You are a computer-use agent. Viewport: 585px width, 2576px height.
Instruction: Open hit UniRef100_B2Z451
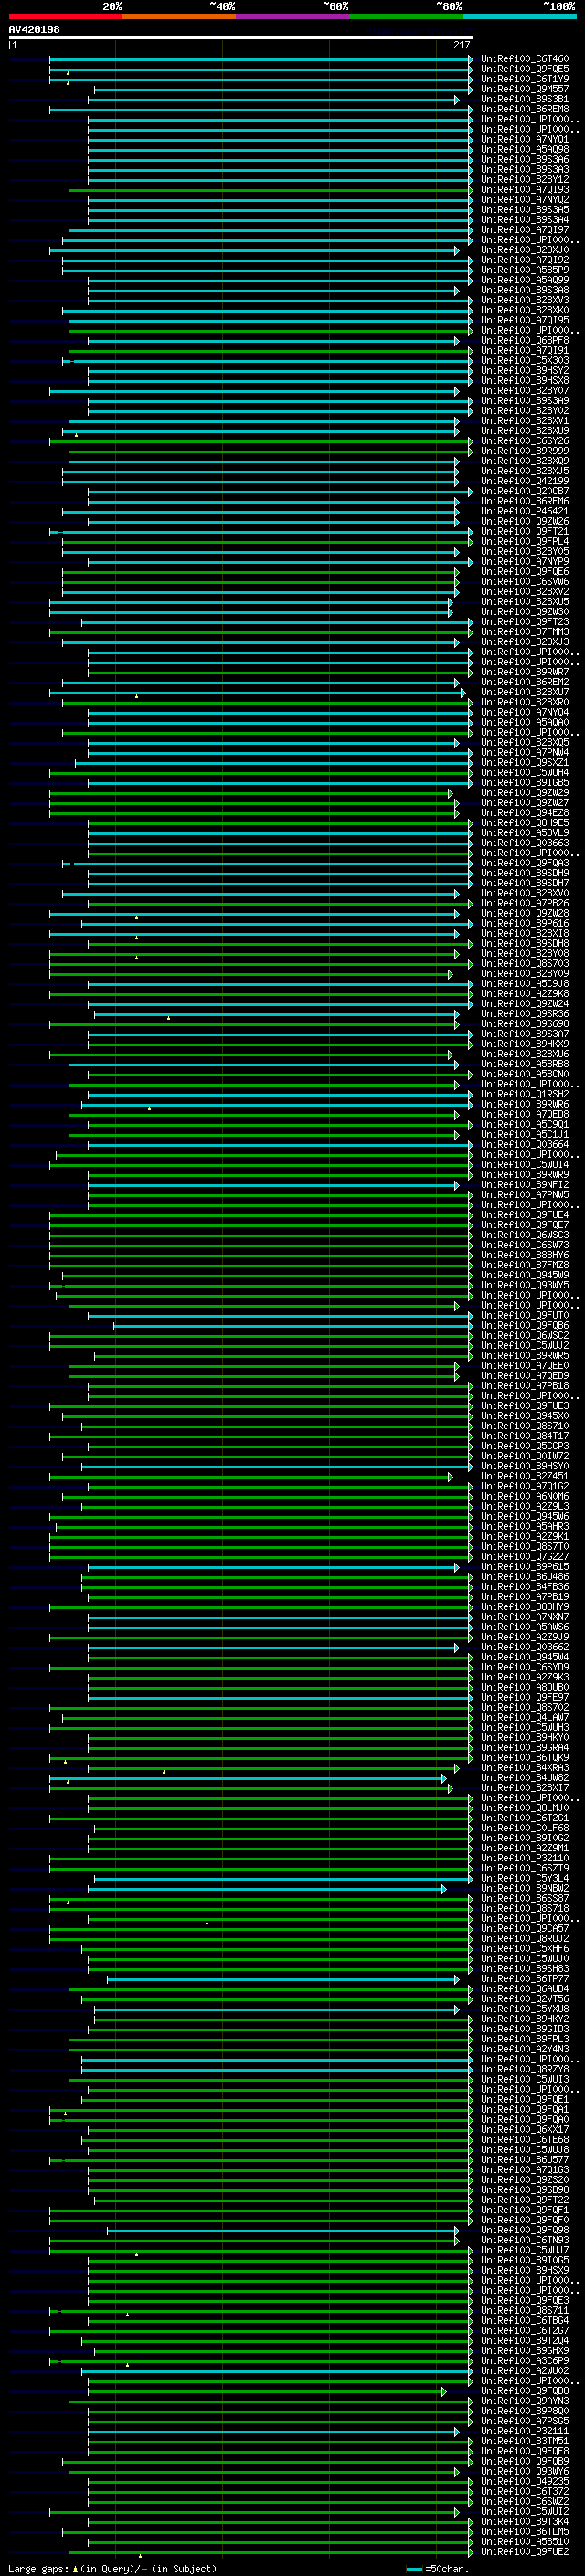pos(525,1475)
